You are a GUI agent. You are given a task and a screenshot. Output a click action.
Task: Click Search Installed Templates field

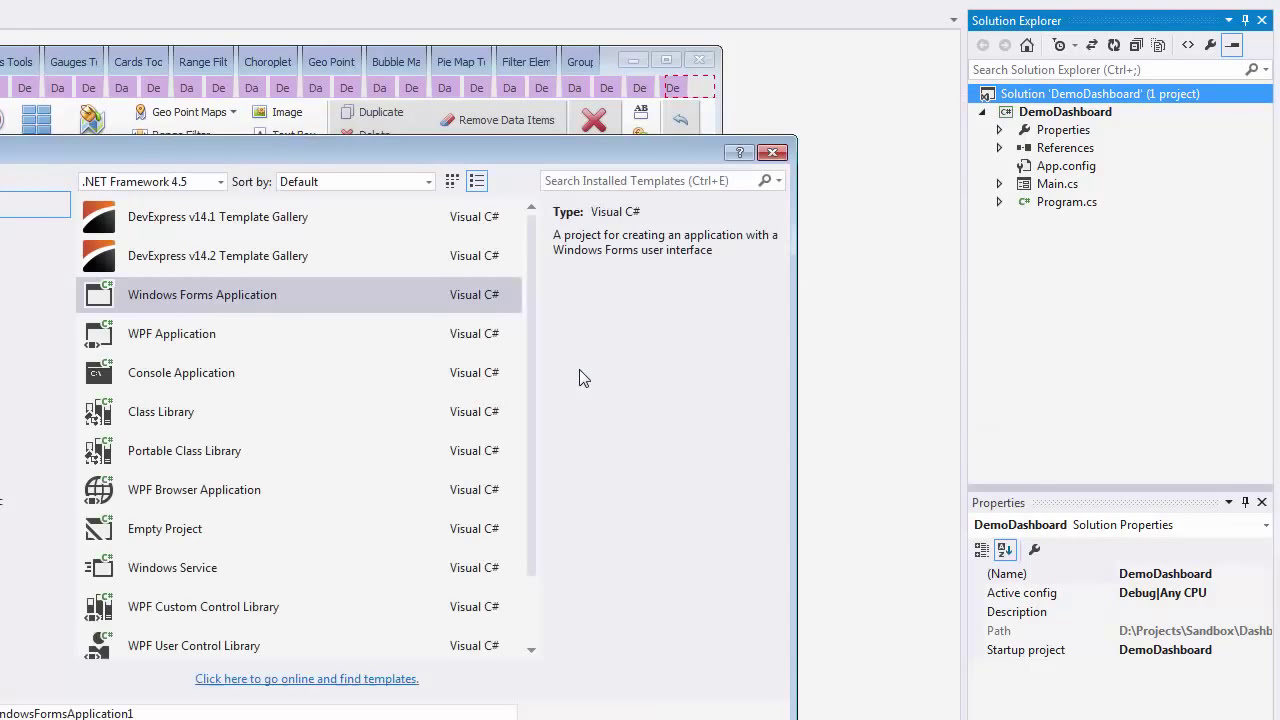coord(649,181)
